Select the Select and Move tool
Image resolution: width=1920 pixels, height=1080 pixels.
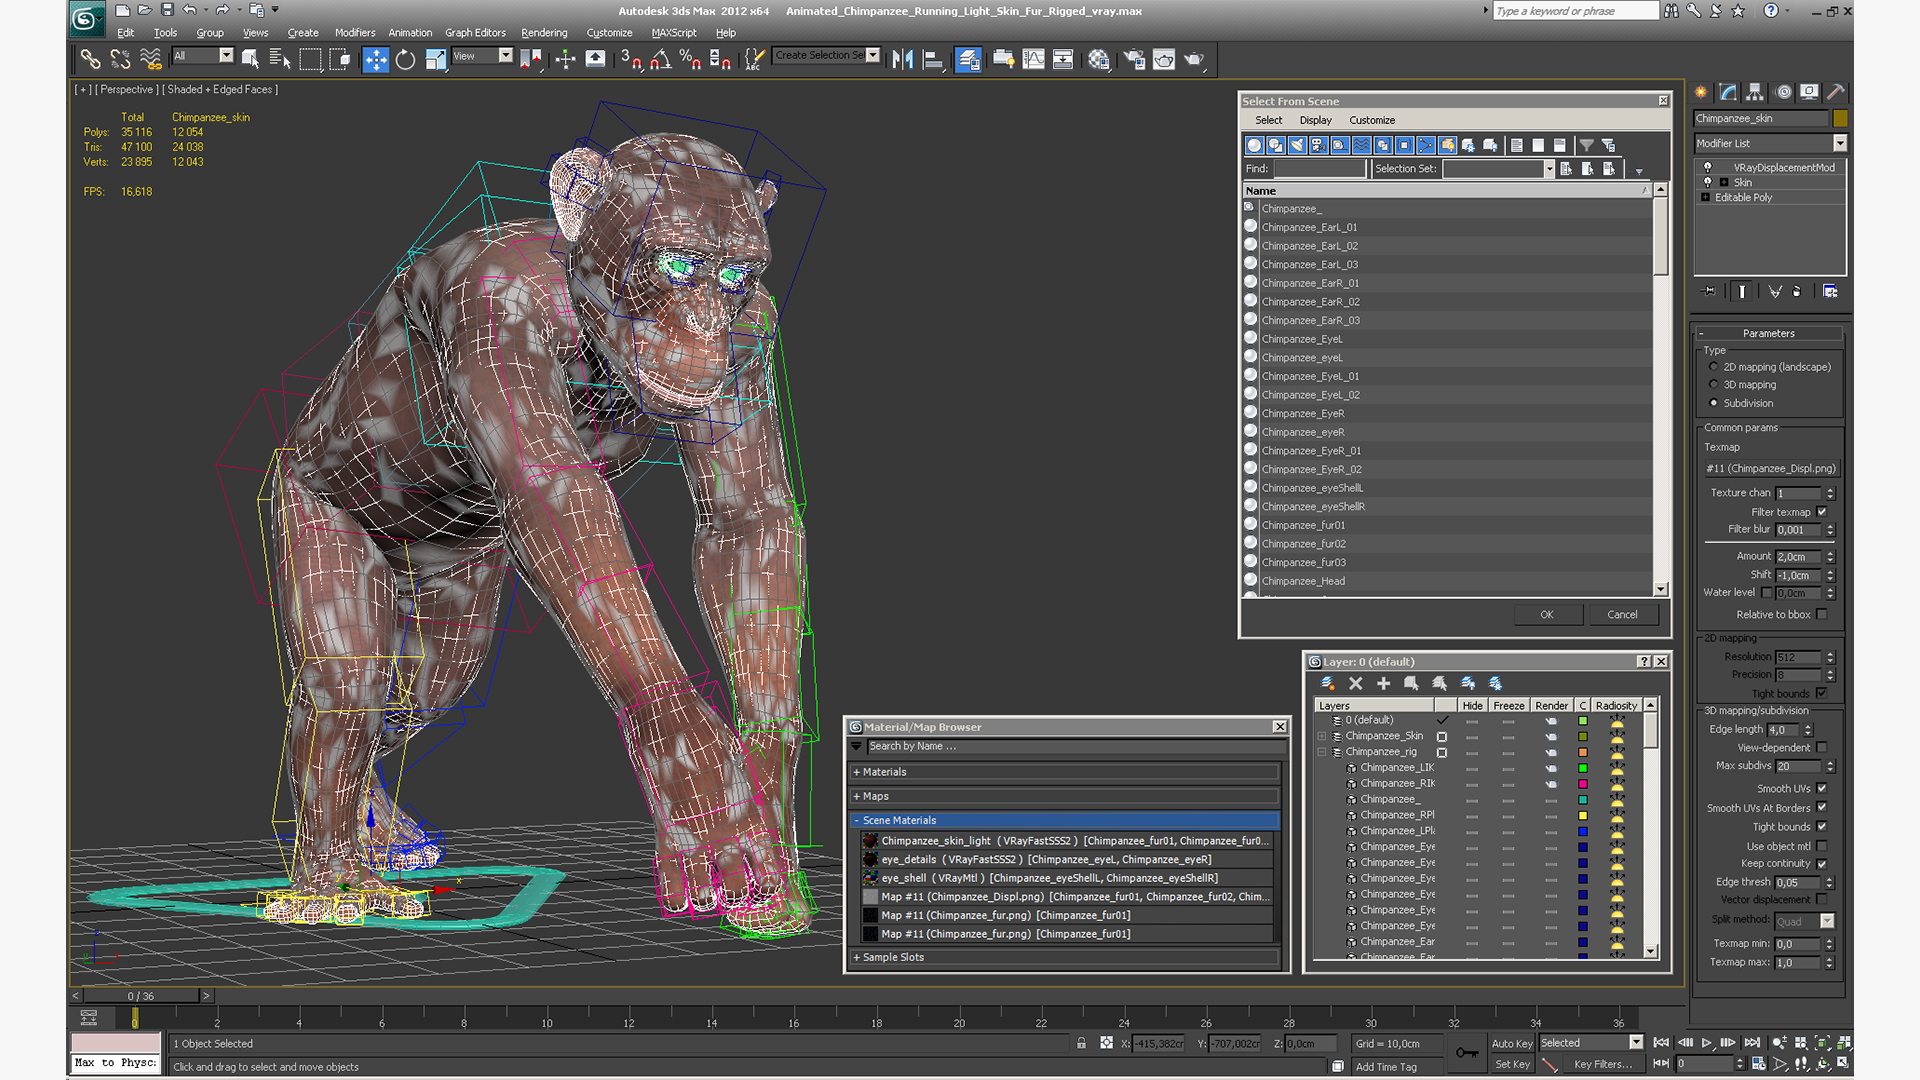pos(375,60)
